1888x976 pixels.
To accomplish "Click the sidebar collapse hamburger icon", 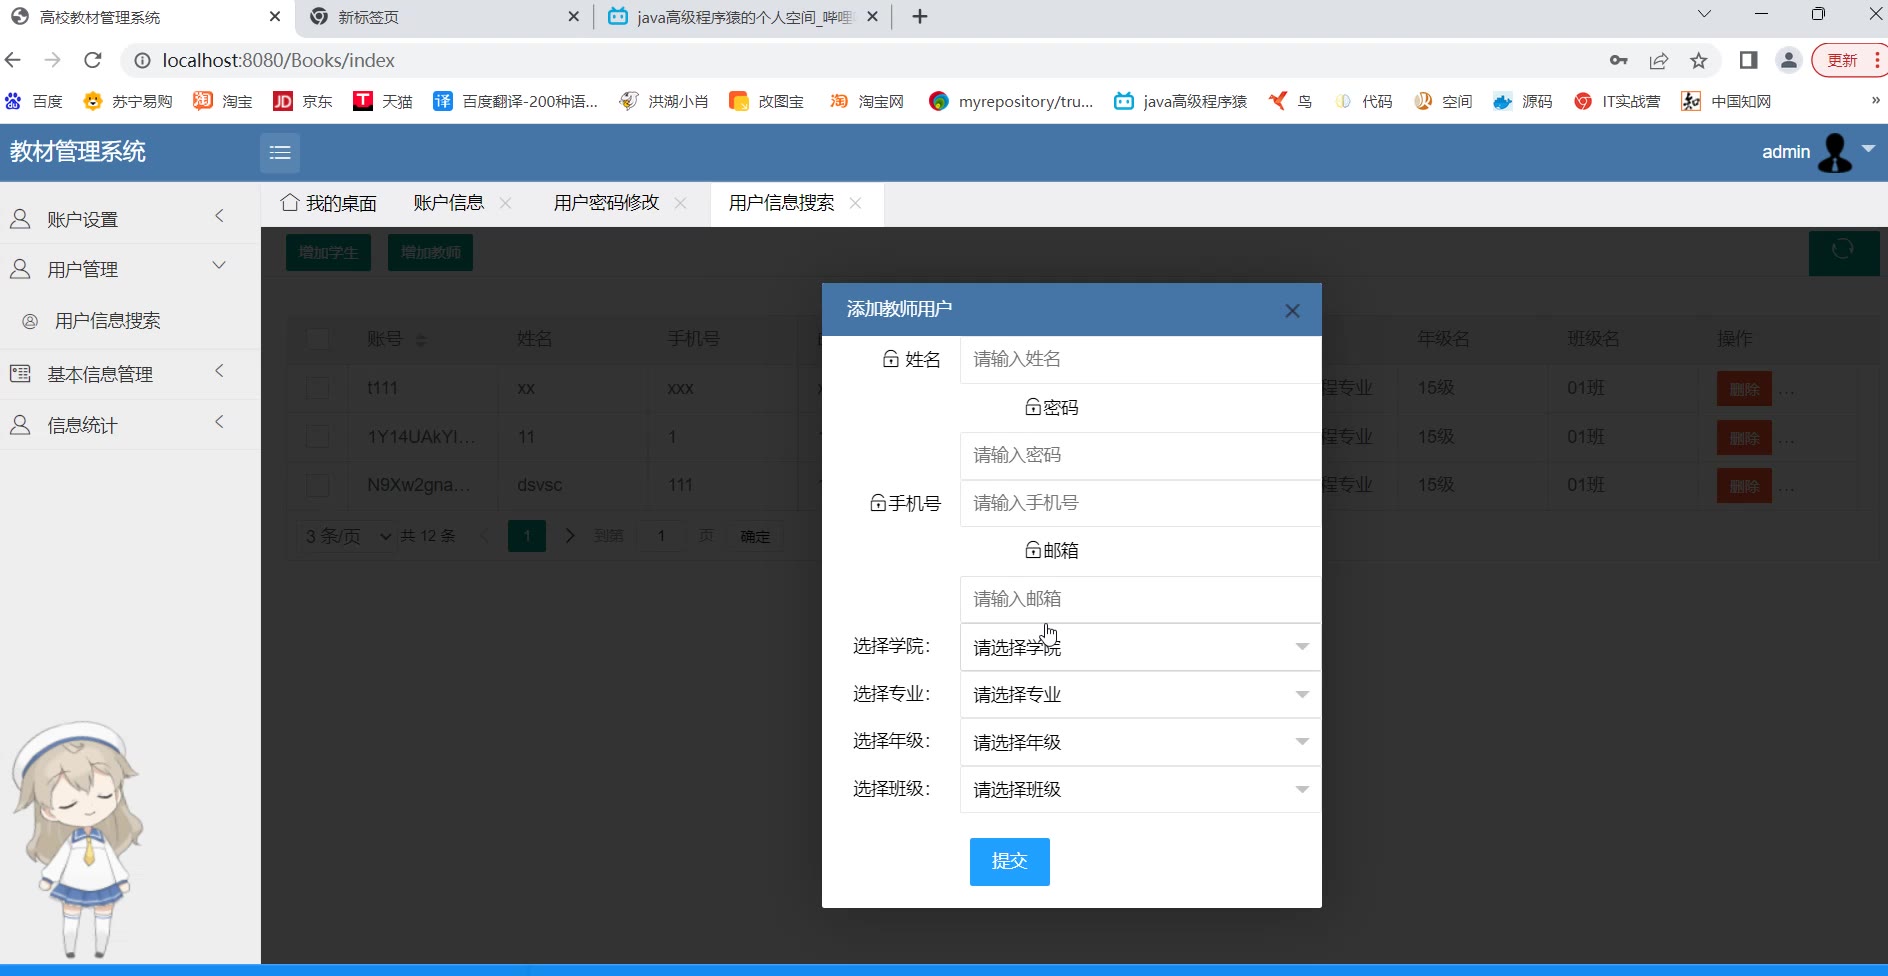I will 280,152.
